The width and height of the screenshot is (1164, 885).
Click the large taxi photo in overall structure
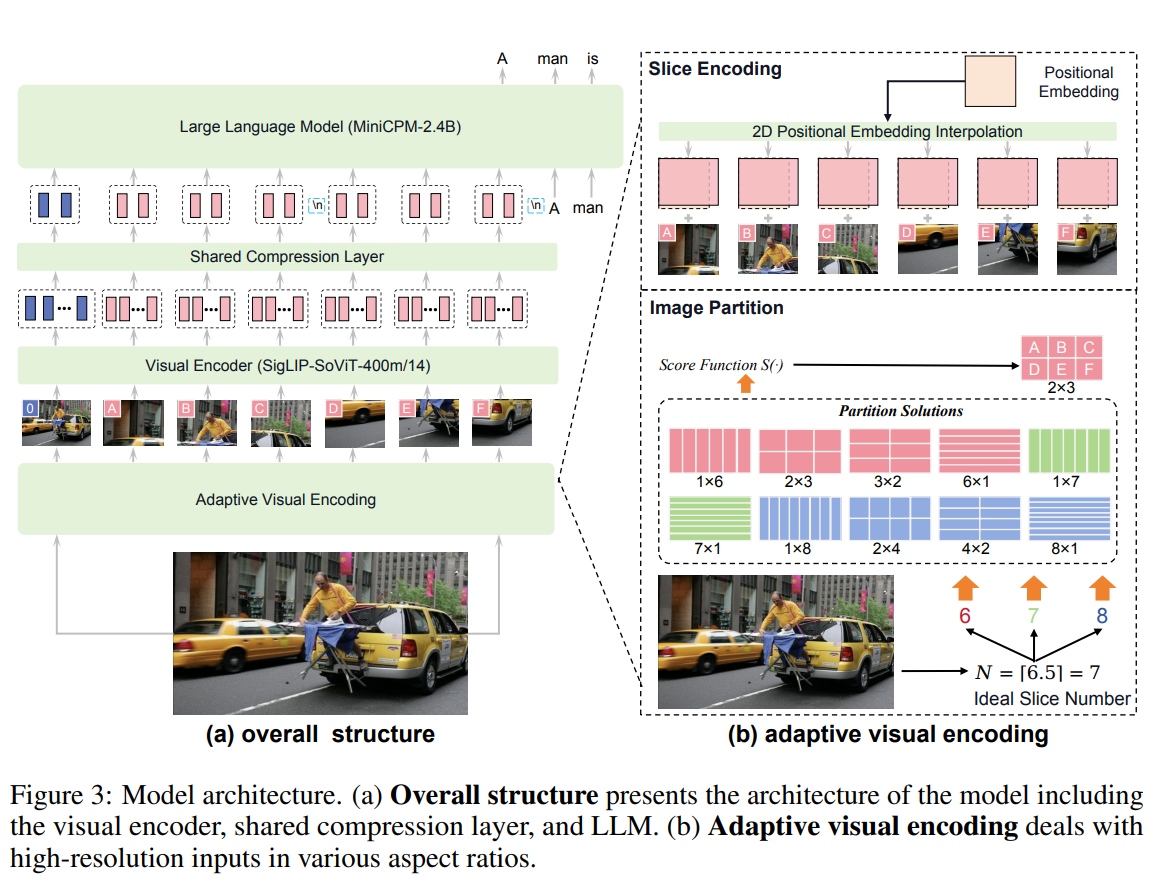pos(321,633)
